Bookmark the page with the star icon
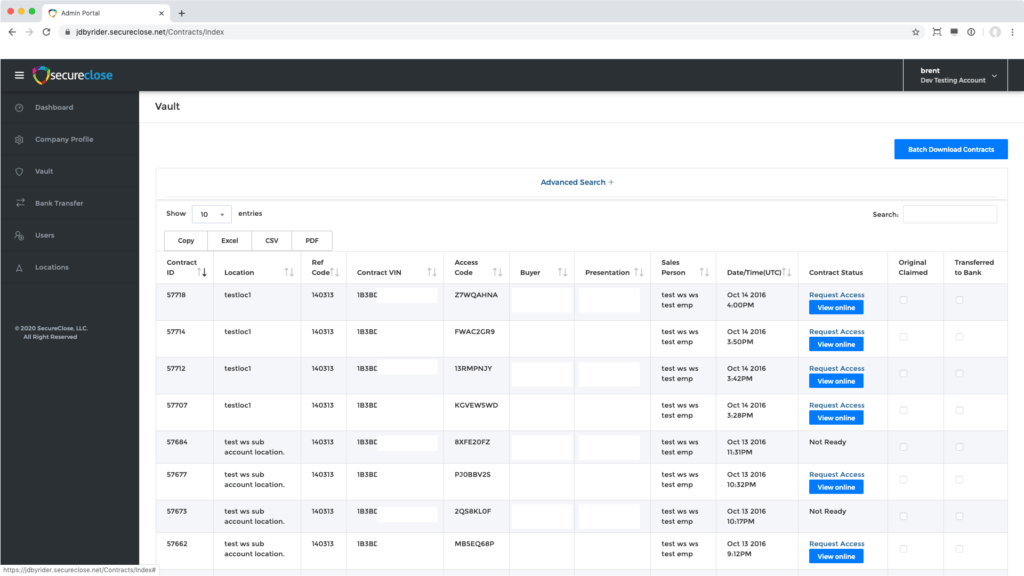The image size is (1024, 576). point(915,32)
